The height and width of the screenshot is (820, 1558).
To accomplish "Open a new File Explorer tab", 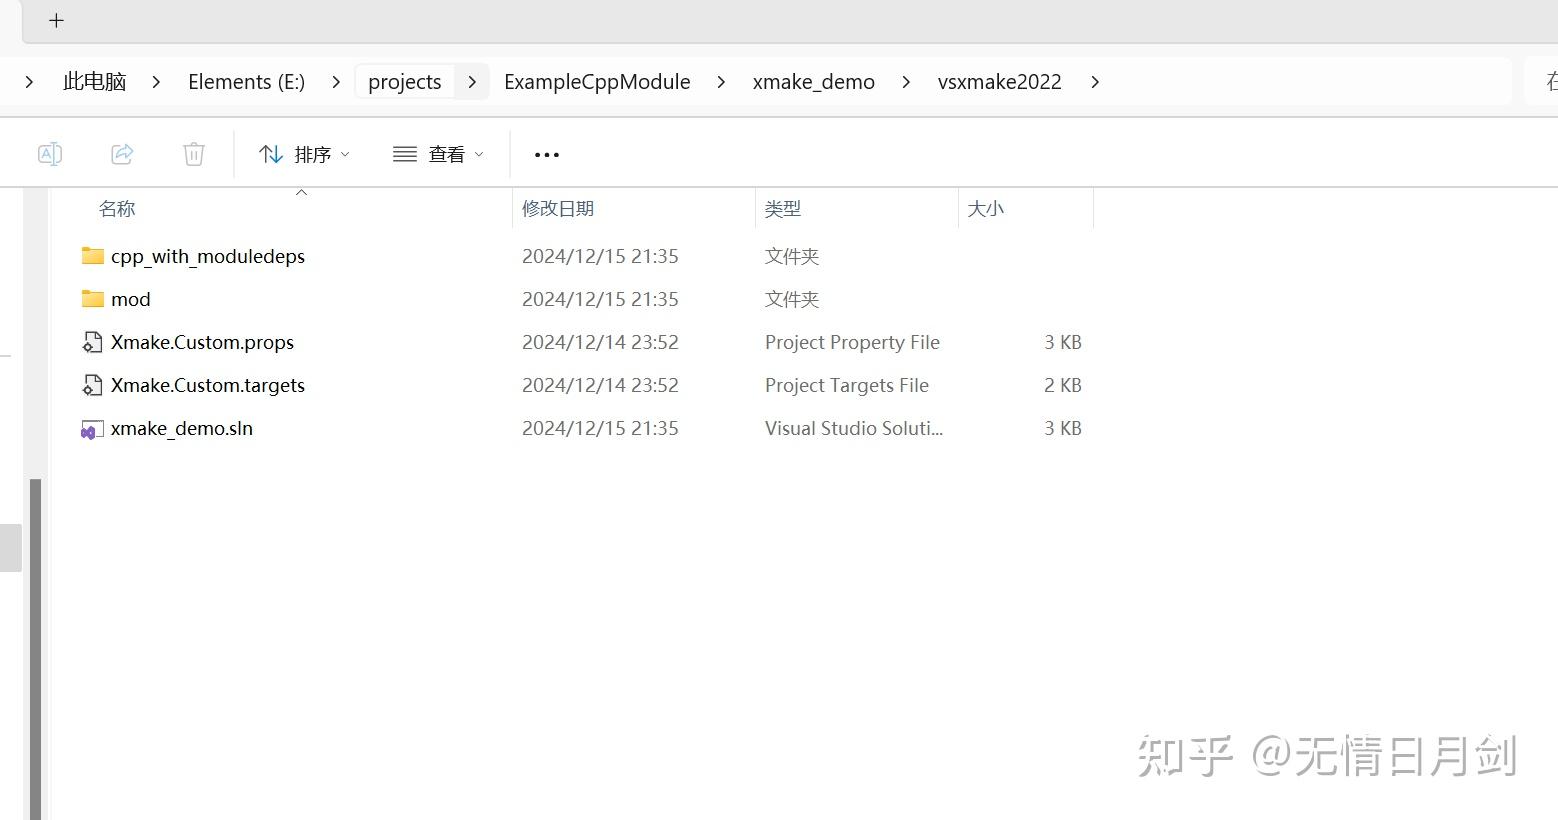I will click(56, 20).
